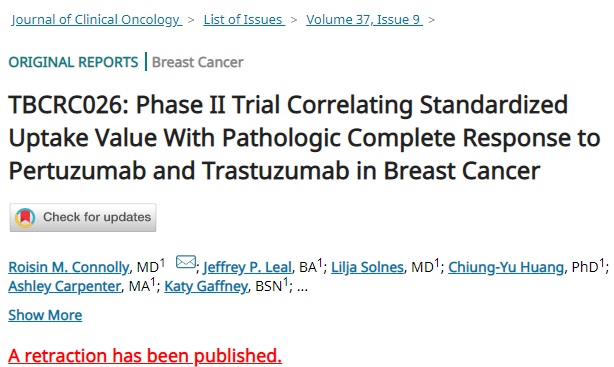Go to the List of Issues page
The height and width of the screenshot is (367, 614).
(244, 19)
